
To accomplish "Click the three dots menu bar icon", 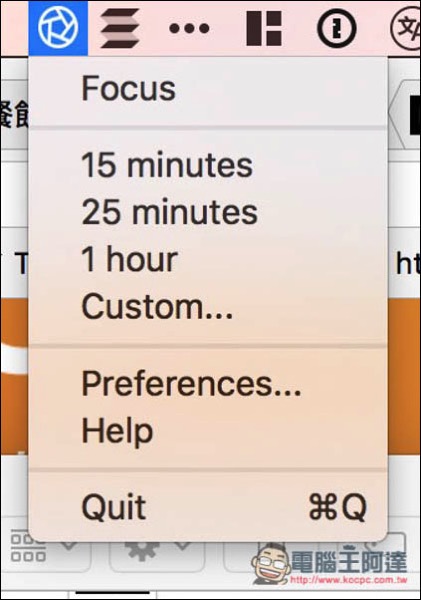I will click(189, 28).
